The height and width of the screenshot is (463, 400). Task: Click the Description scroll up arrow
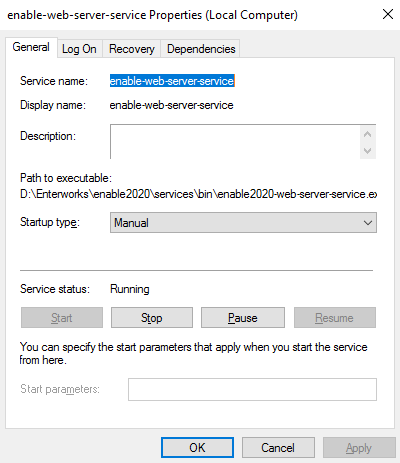tap(368, 134)
